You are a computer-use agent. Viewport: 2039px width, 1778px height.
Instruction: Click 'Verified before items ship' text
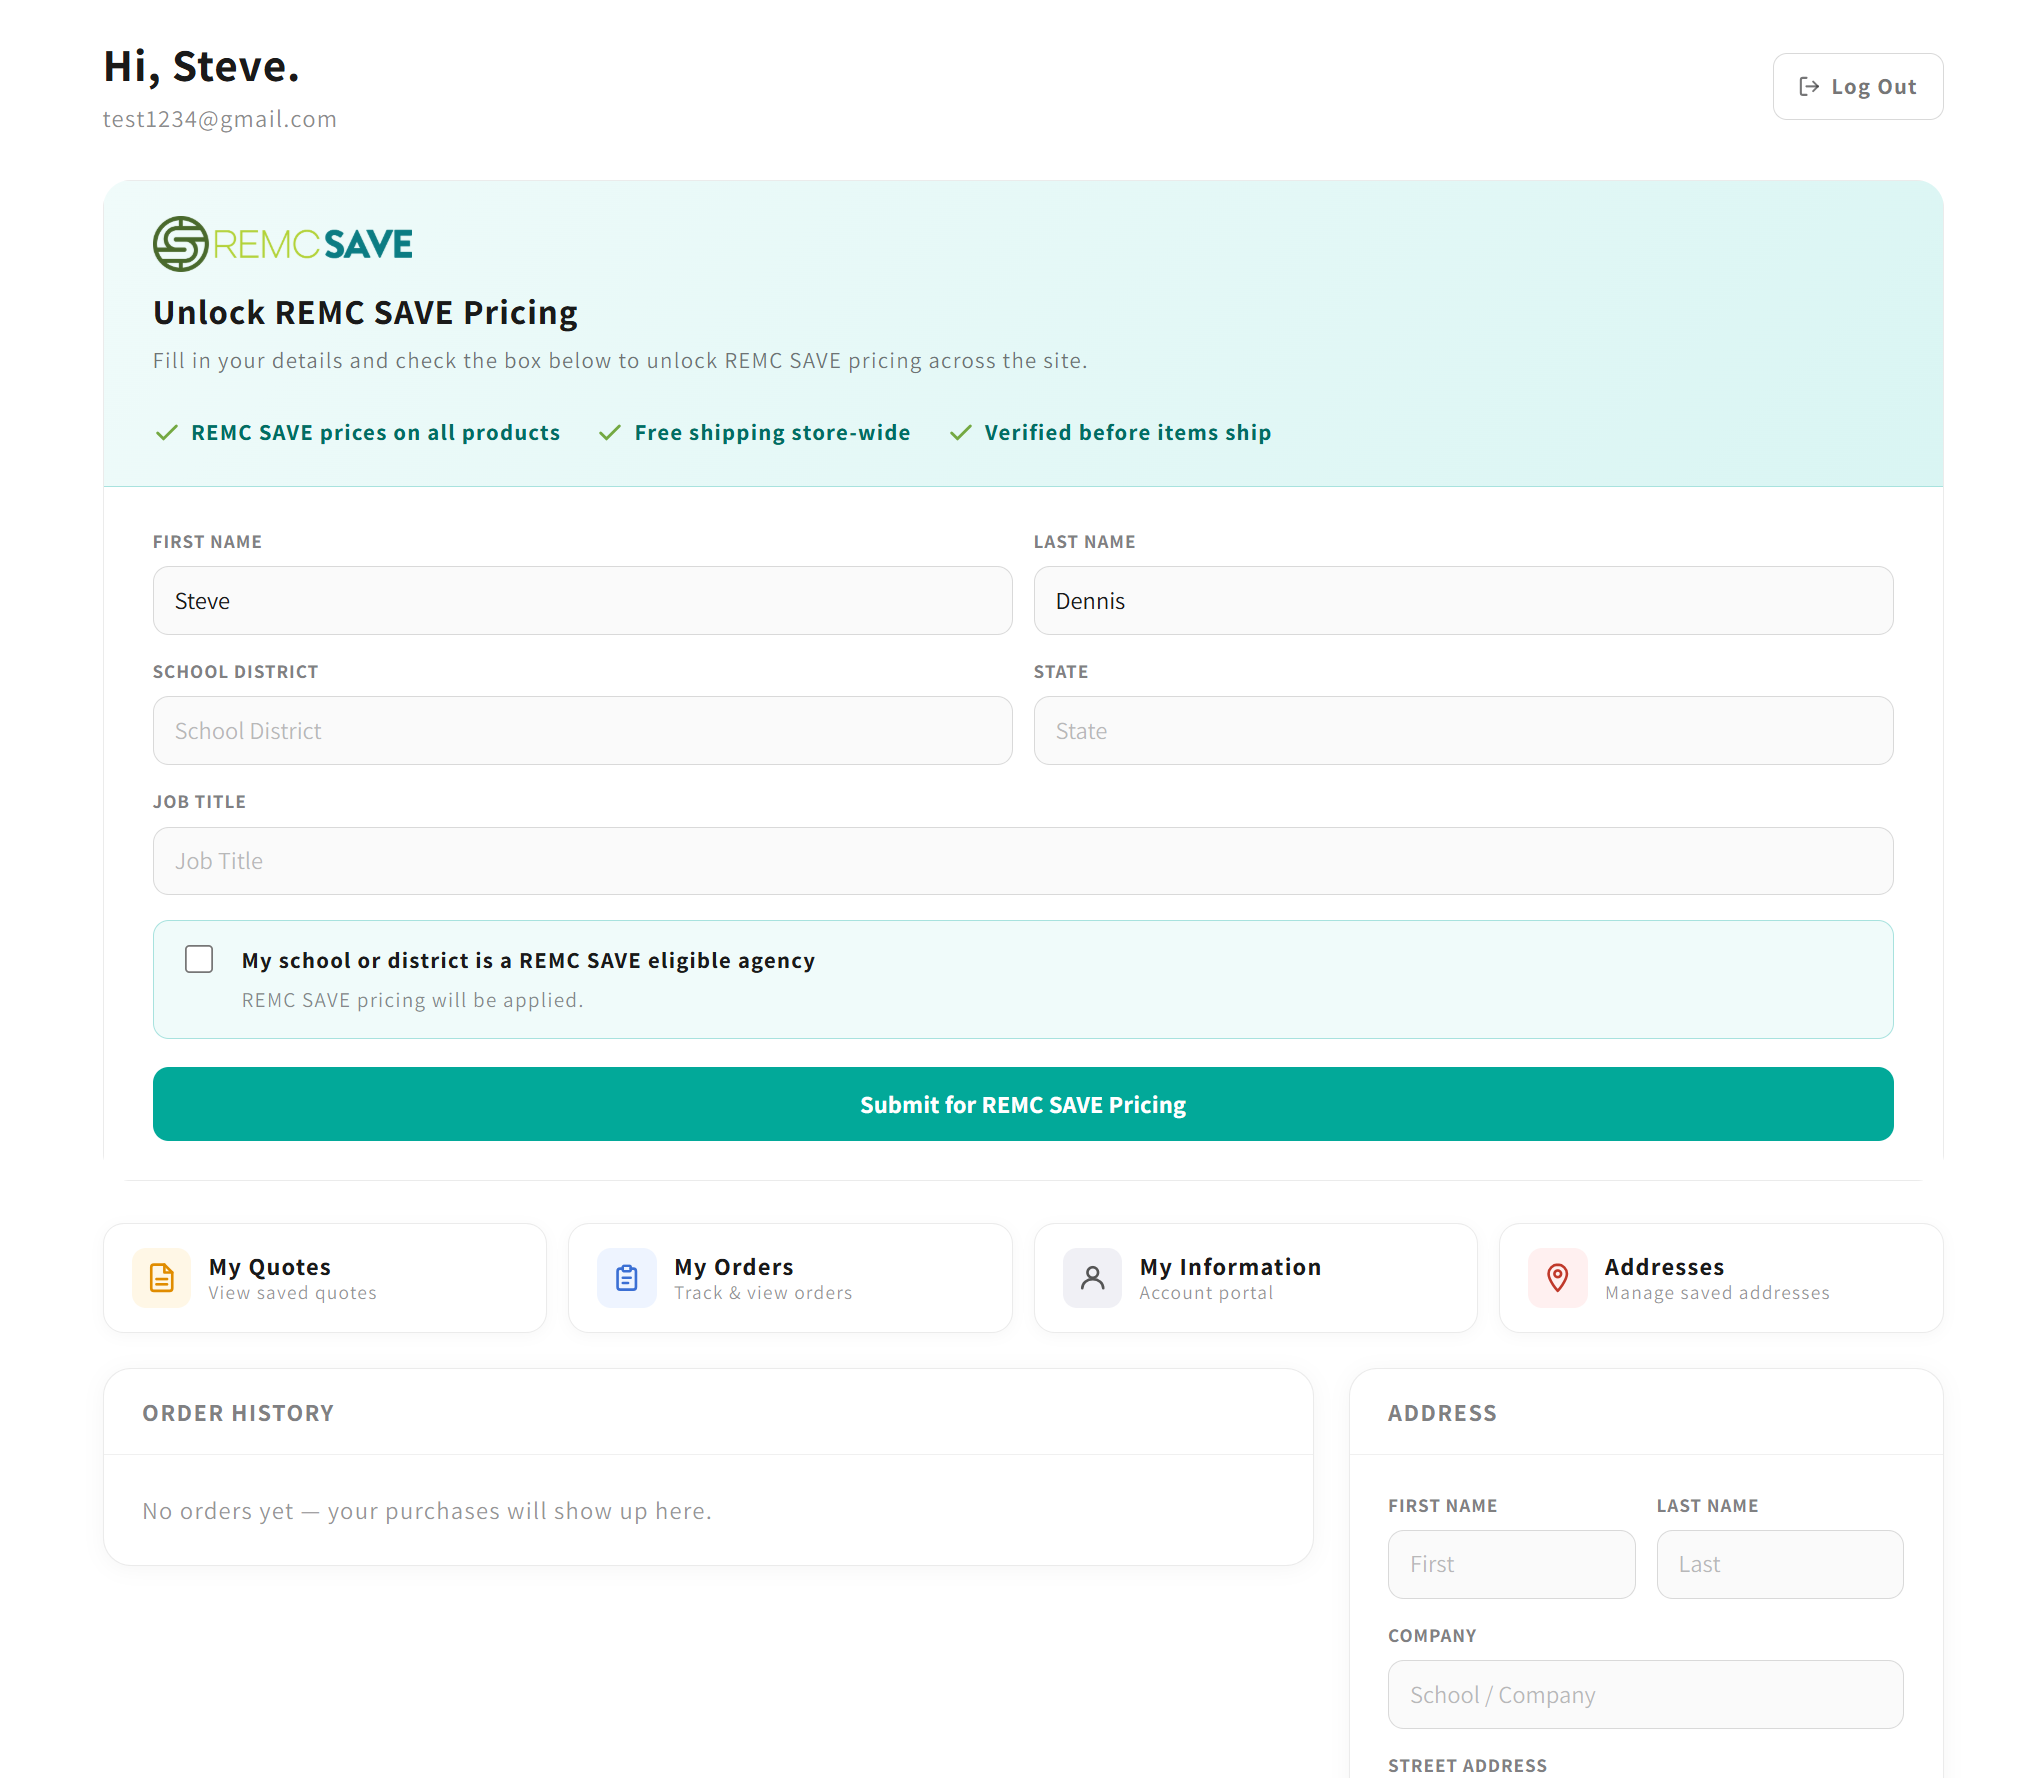[x=1127, y=433]
